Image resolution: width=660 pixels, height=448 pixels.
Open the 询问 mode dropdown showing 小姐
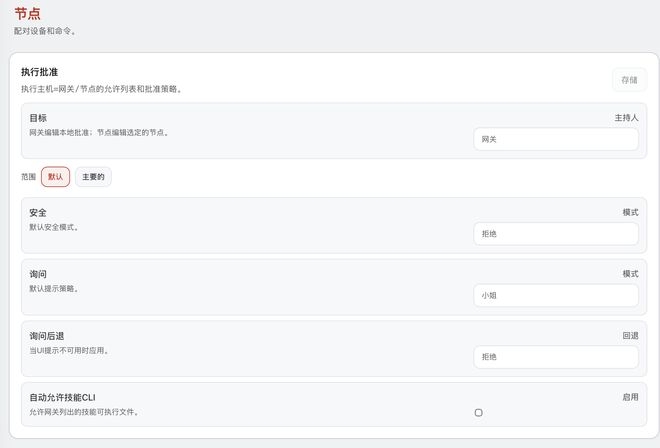pos(556,296)
